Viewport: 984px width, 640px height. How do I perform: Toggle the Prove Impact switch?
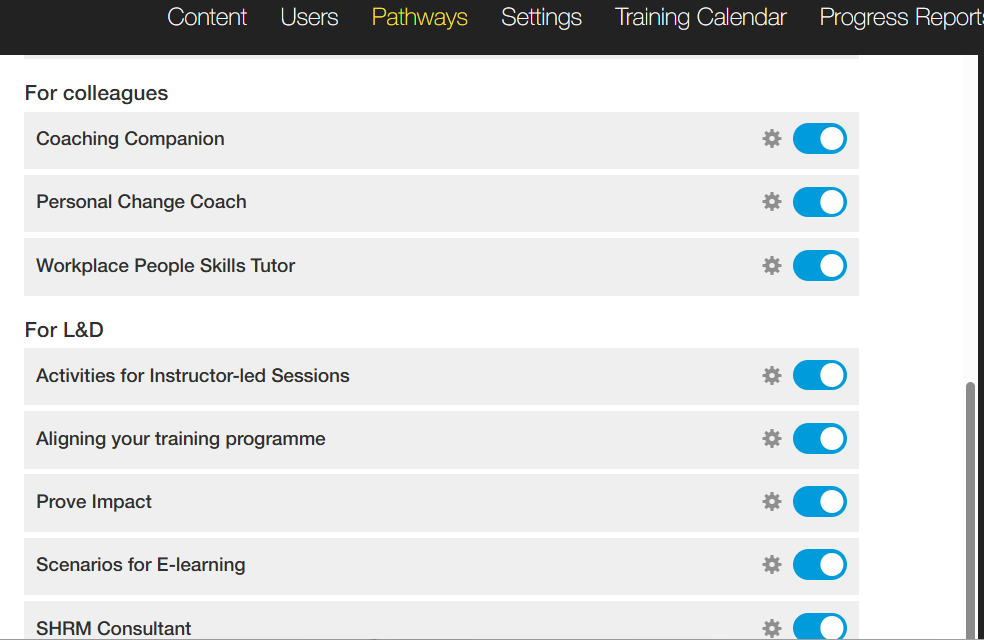[x=820, y=502]
